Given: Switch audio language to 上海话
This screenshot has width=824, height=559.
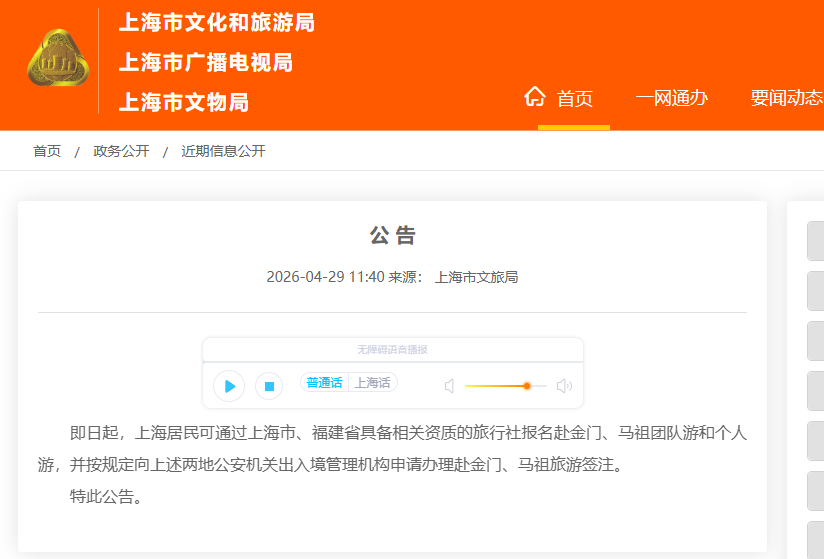Looking at the screenshot, I should [x=373, y=383].
